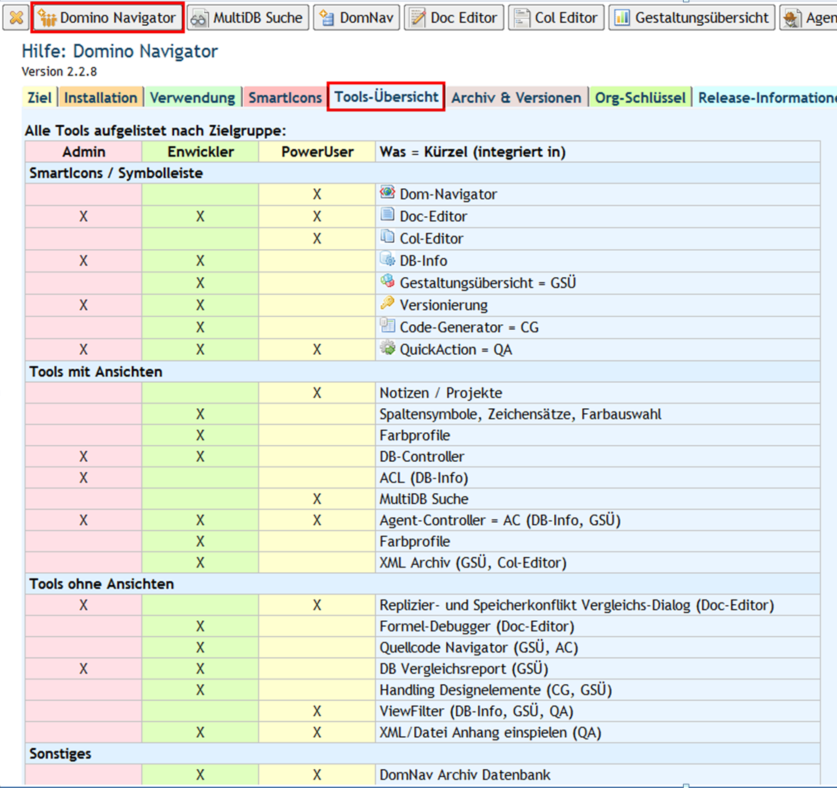Click the Gestaltungsübersicht toolbar button
Viewport: 837px width, 788px height.
pyautogui.click(x=692, y=18)
